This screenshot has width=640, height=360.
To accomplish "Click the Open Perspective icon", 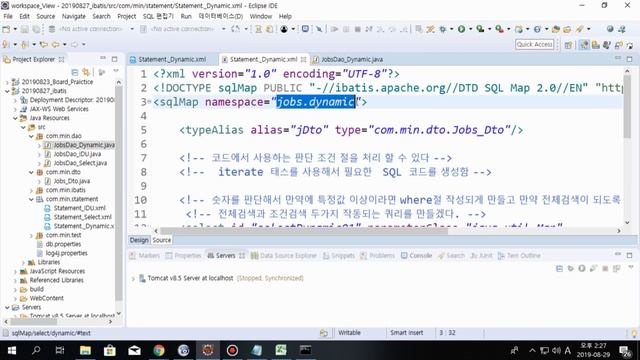I will pyautogui.click(x=568, y=44).
